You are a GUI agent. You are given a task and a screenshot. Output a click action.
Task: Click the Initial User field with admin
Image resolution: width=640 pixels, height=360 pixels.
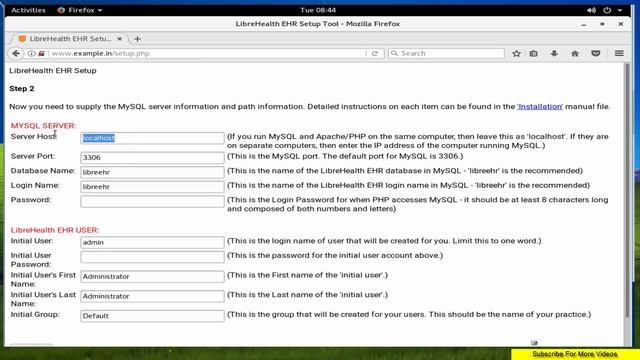(x=152, y=242)
